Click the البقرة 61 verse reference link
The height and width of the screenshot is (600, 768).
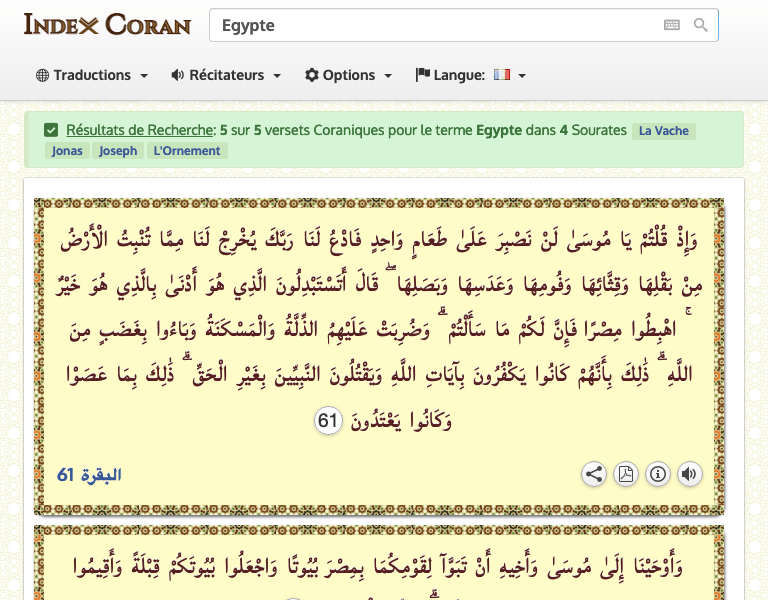tap(89, 475)
